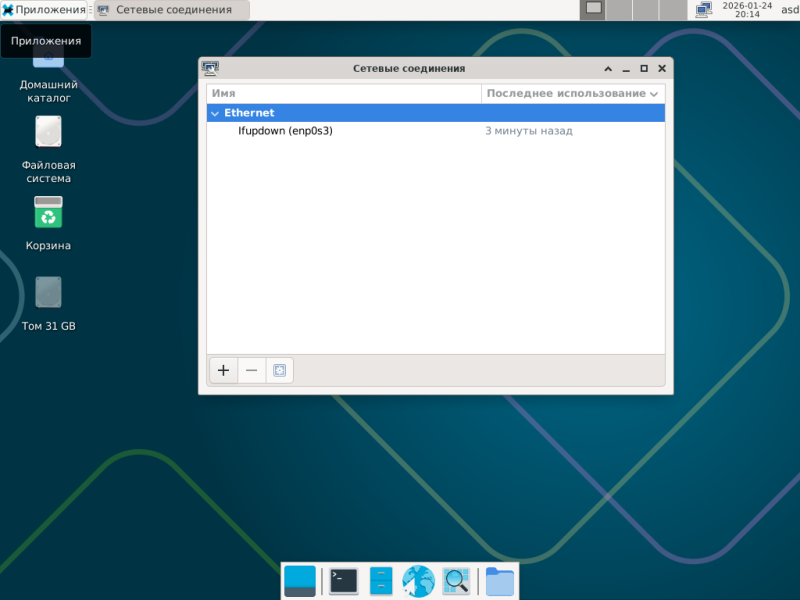The image size is (800, 600).
Task: Roll up the Сетевые соединения window
Action: [x=608, y=68]
